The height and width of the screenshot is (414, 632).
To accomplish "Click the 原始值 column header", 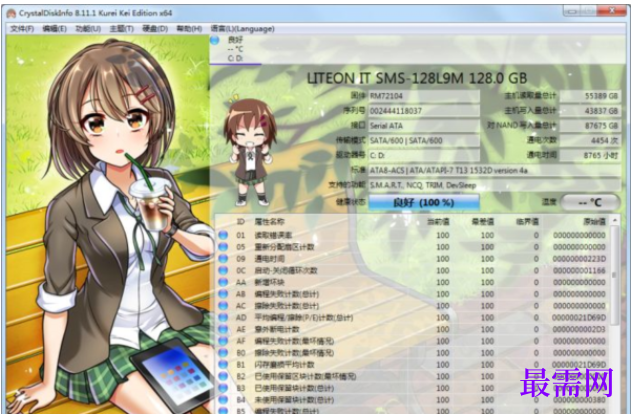I will [595, 222].
